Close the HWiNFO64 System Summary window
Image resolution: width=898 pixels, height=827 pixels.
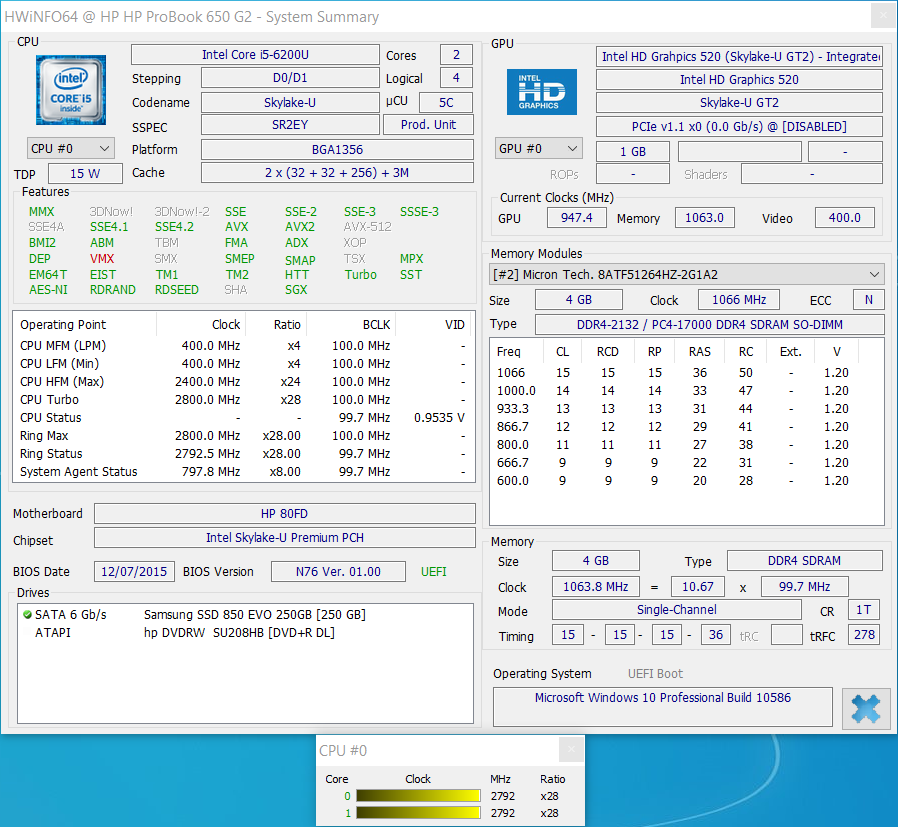[x=883, y=16]
